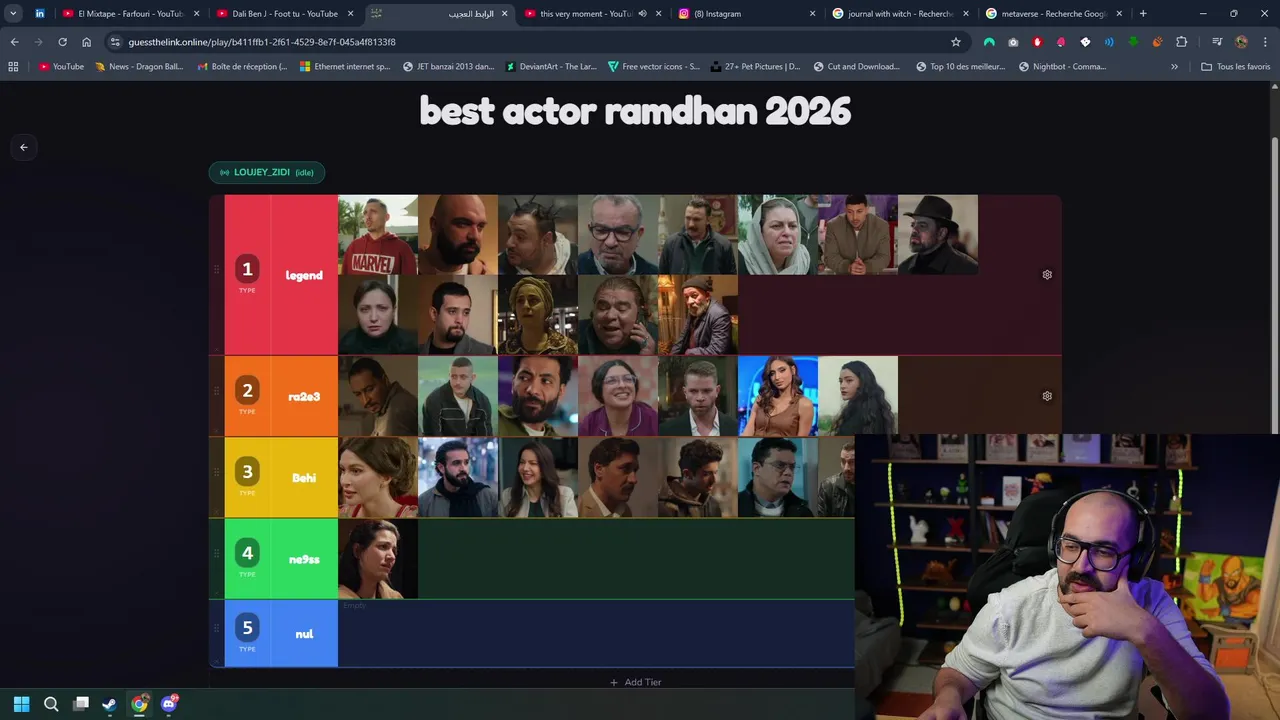Viewport: 1280px width, 720px height.
Task: Open the media controls icon in Chrome toolbar
Action: [x=1217, y=42]
